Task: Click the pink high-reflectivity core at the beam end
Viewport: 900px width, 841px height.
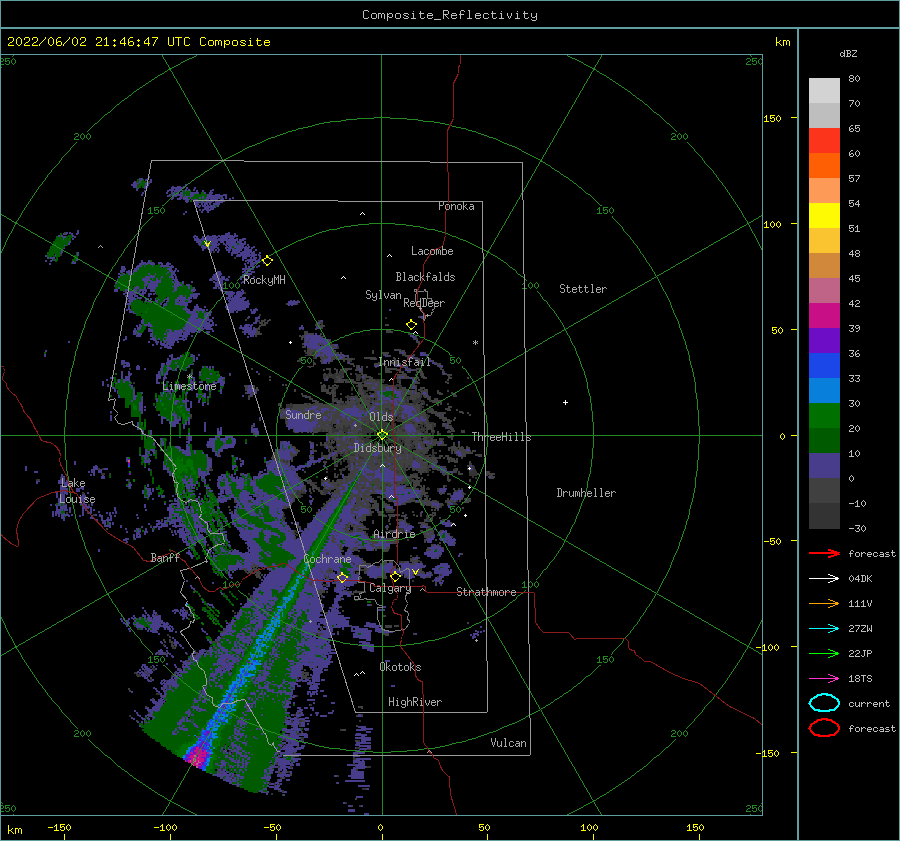Action: [x=198, y=755]
